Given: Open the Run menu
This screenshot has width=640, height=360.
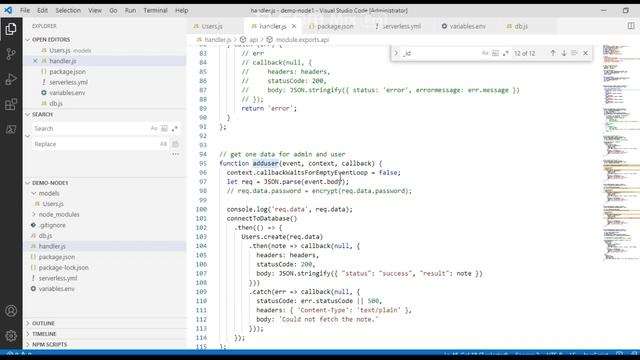Looking at the screenshot, I should pos(130,10).
